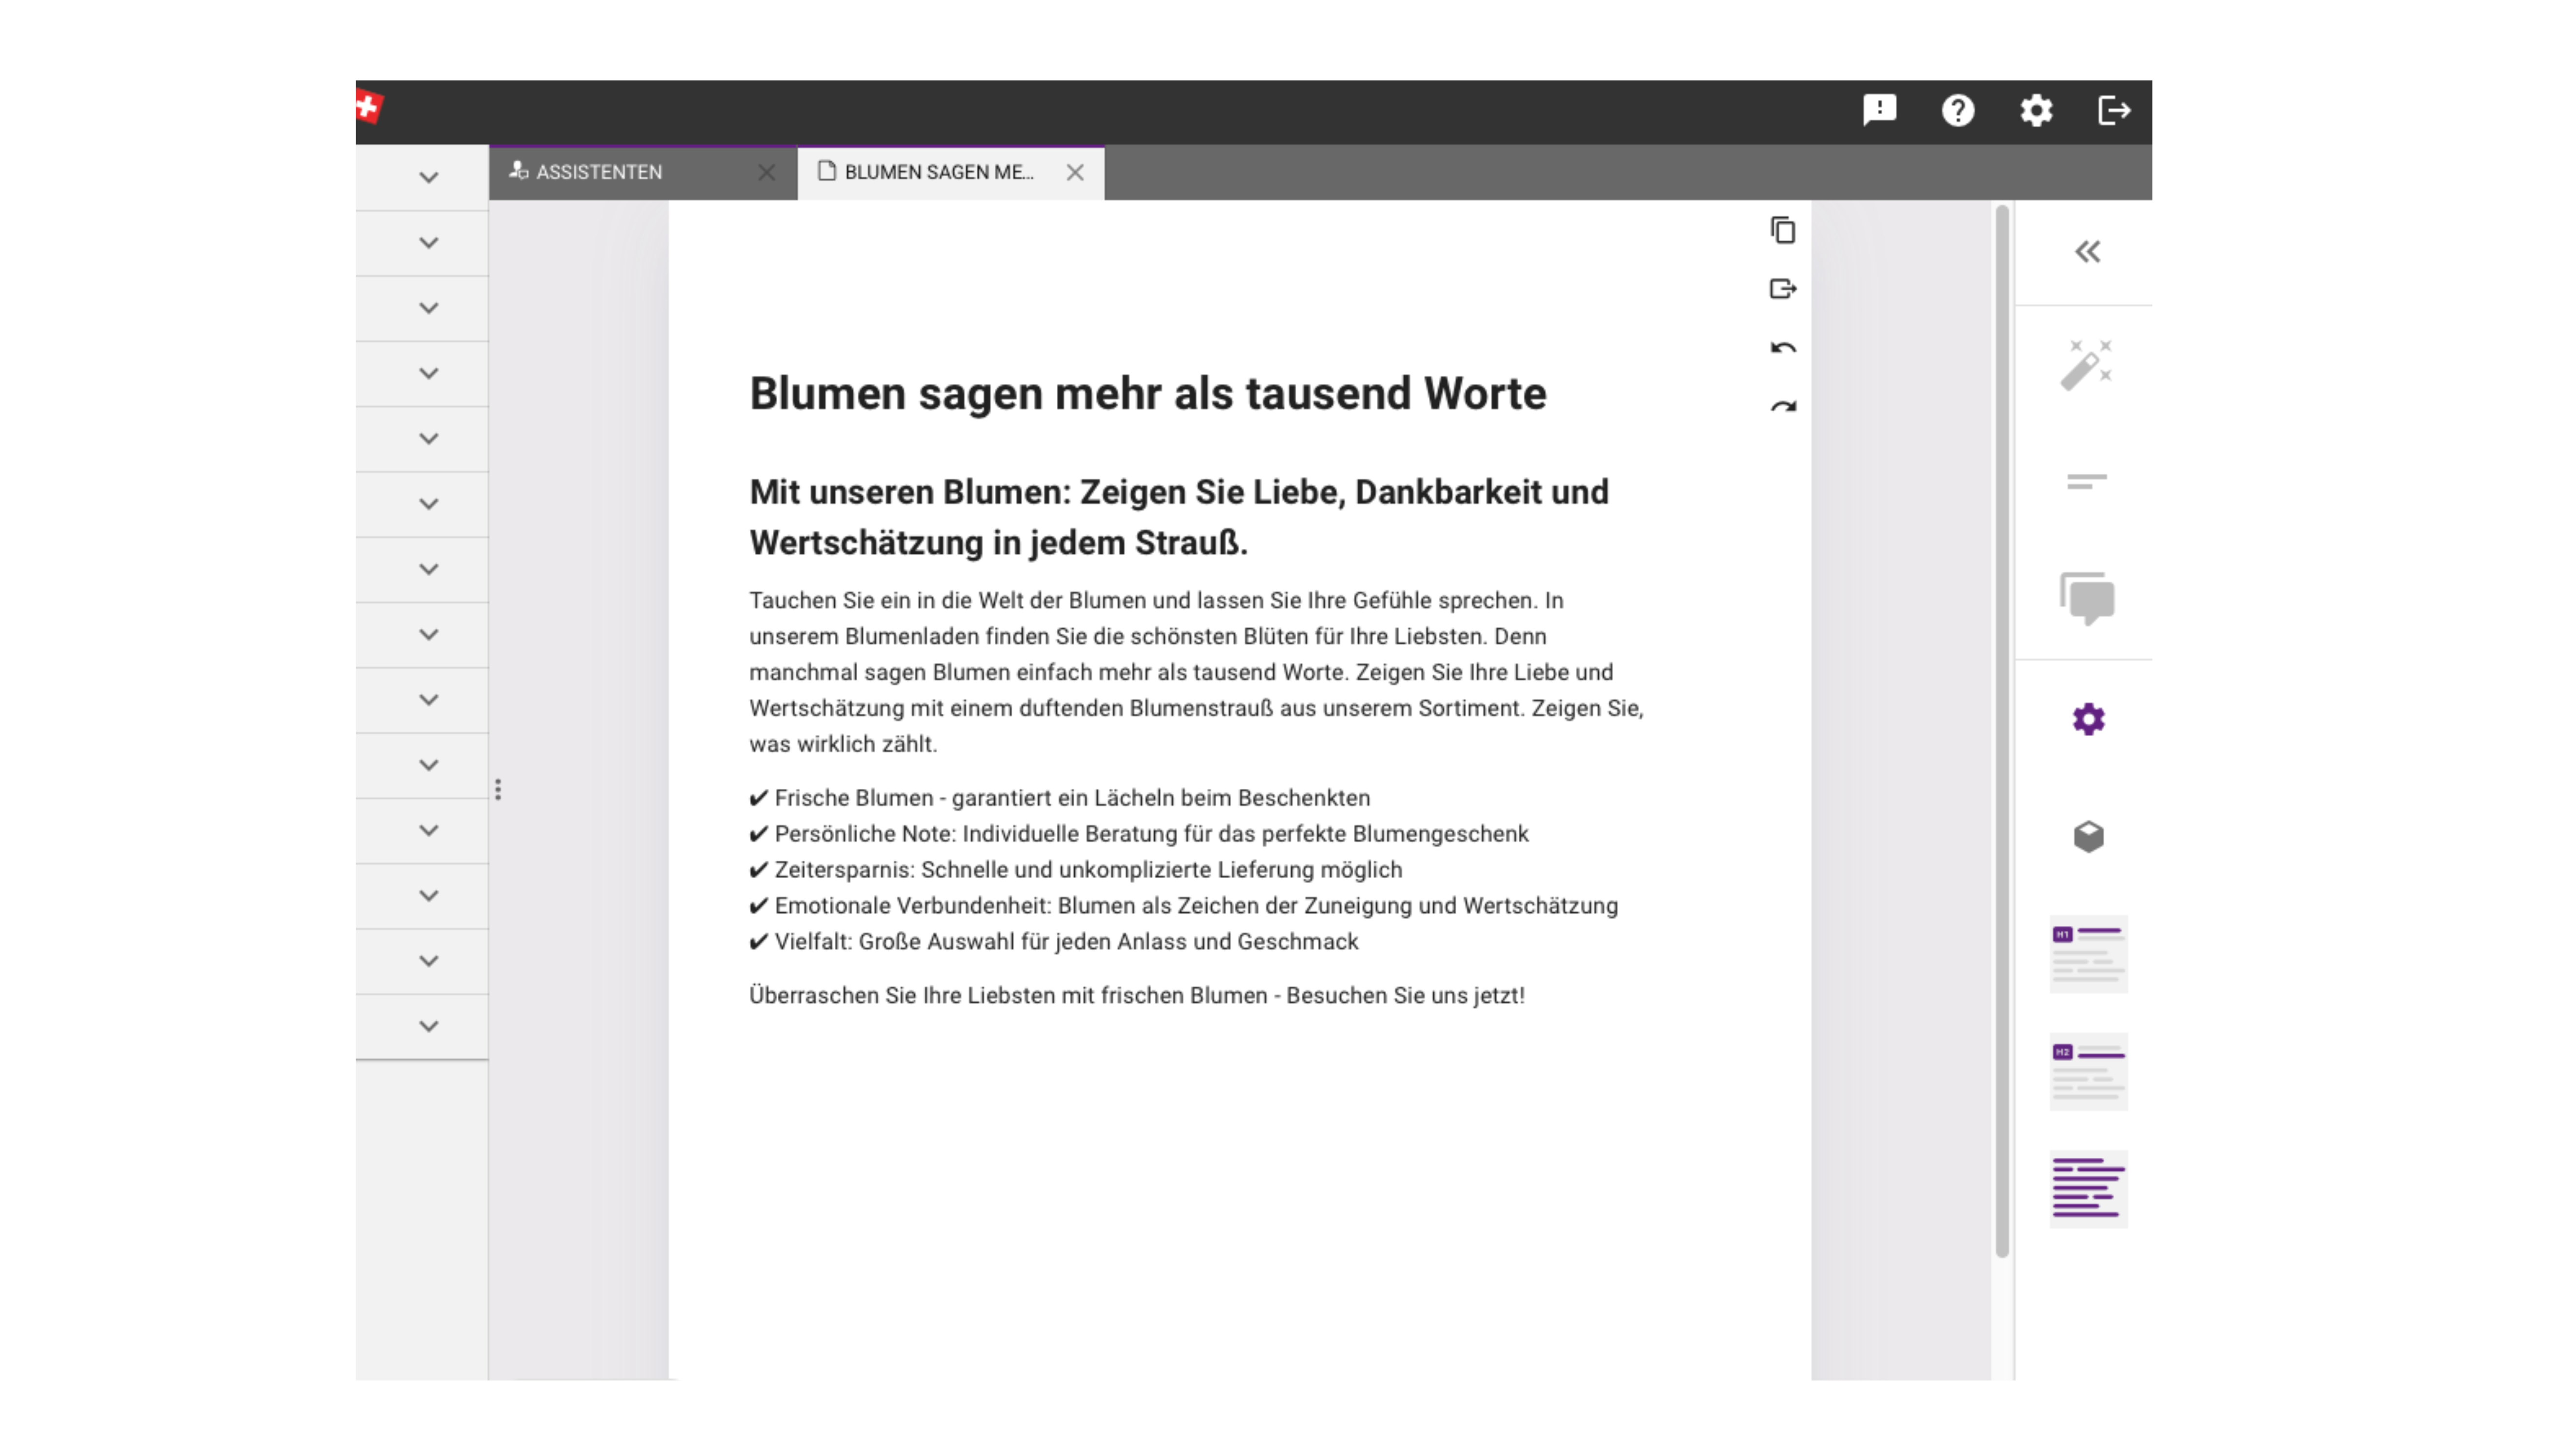Export the document with the export icon

pos(1782,289)
